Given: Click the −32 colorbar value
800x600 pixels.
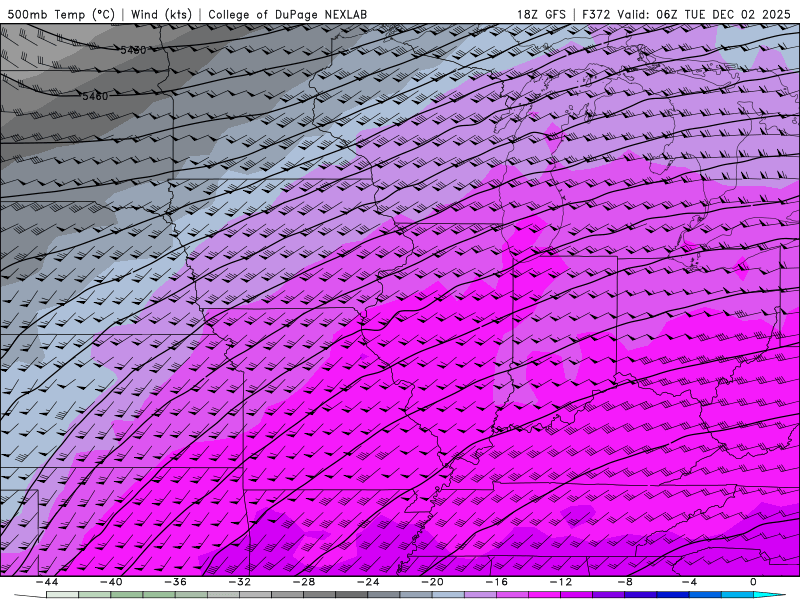Looking at the screenshot, I should [x=240, y=582].
